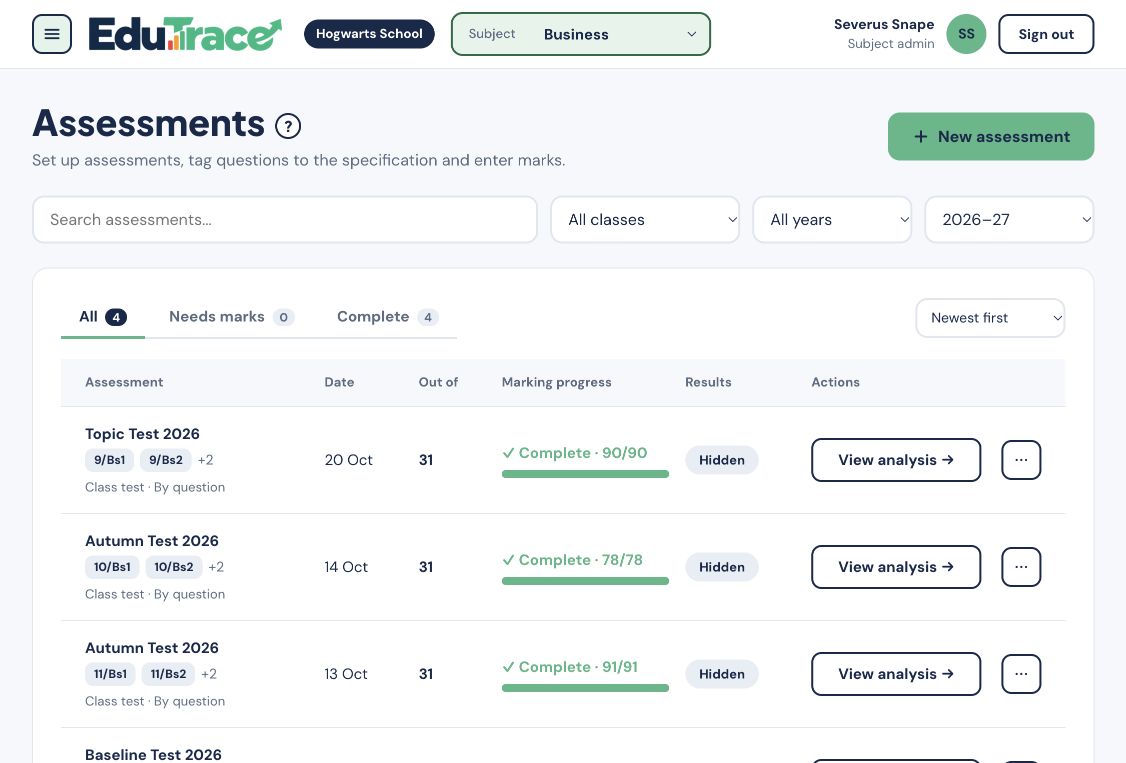Click the 10/Bs1 class tag

coord(112,567)
